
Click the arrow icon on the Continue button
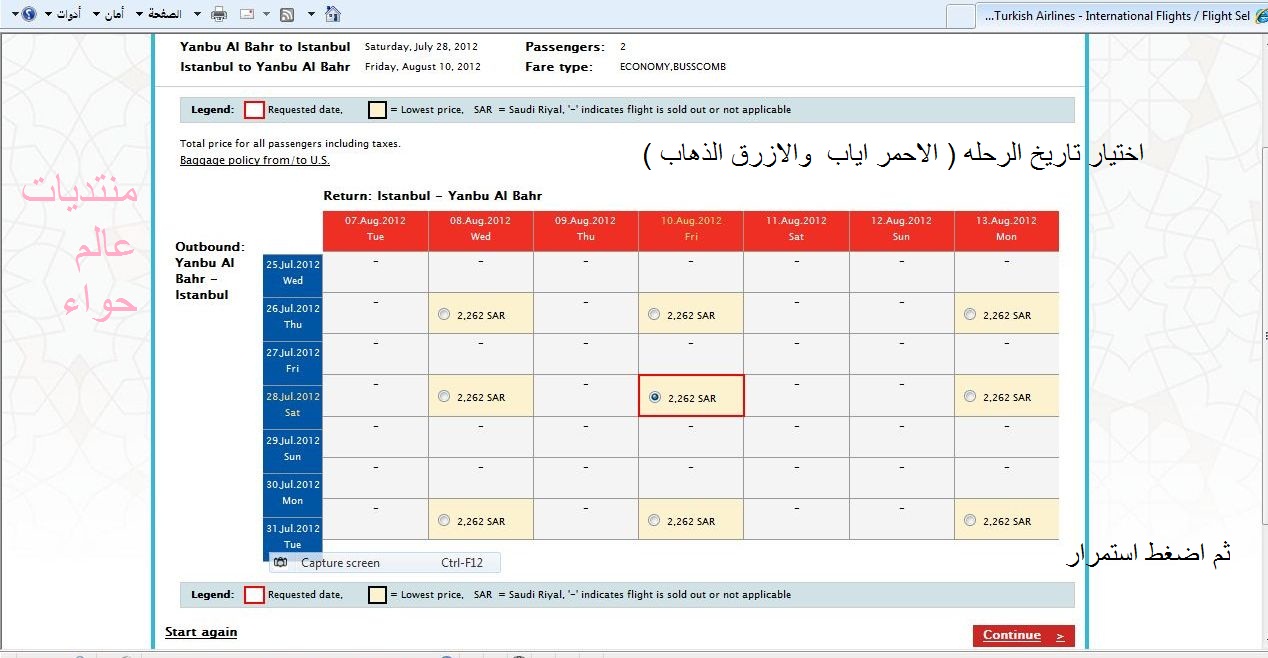pyautogui.click(x=1060, y=636)
